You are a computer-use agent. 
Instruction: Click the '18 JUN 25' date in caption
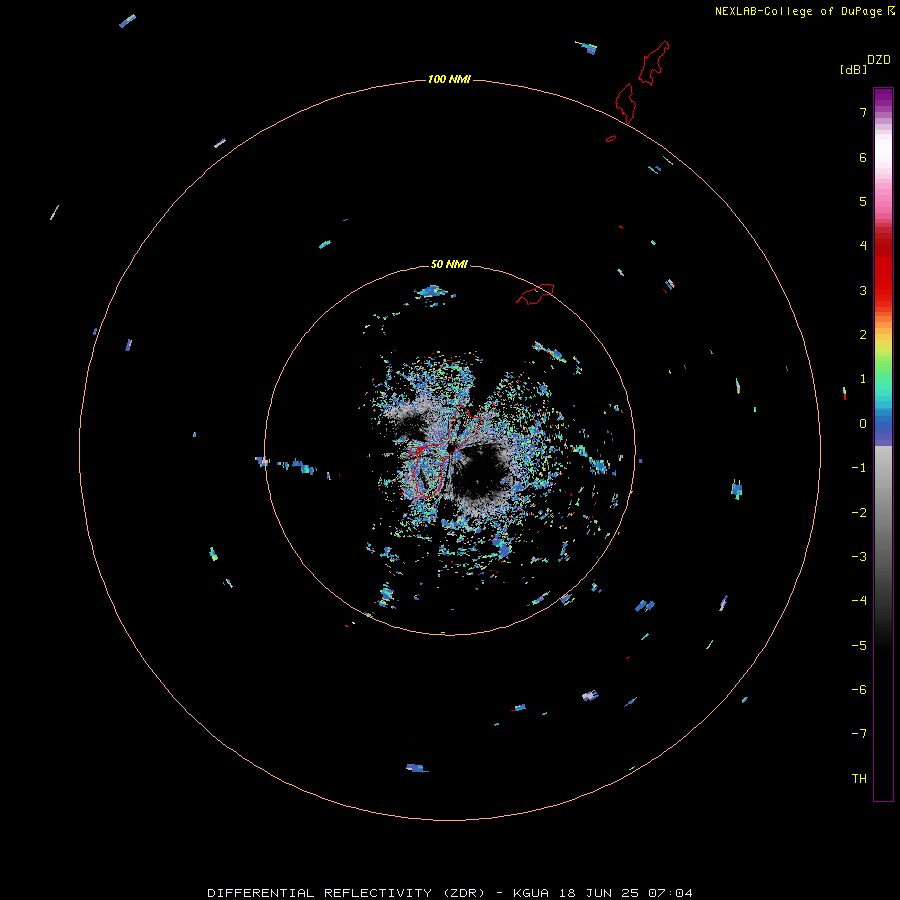pos(599,893)
